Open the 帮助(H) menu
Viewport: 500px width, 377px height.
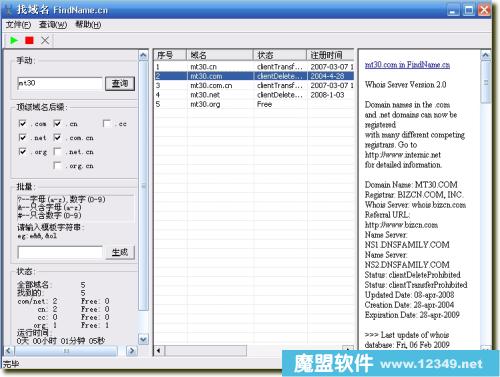tap(88, 25)
